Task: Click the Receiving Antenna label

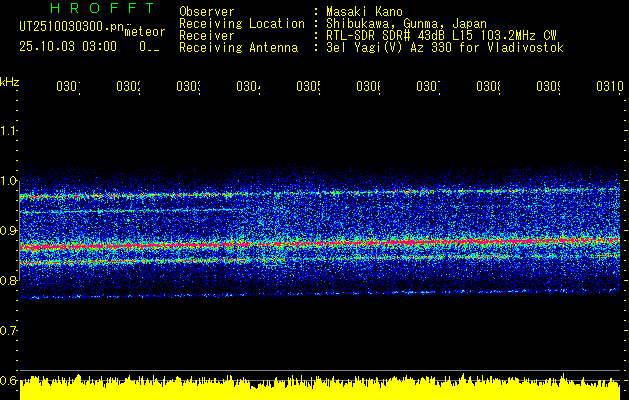Action: tap(238, 48)
